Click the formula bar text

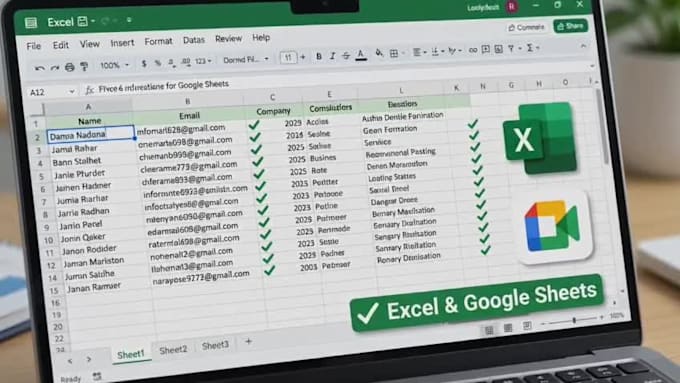tap(163, 86)
